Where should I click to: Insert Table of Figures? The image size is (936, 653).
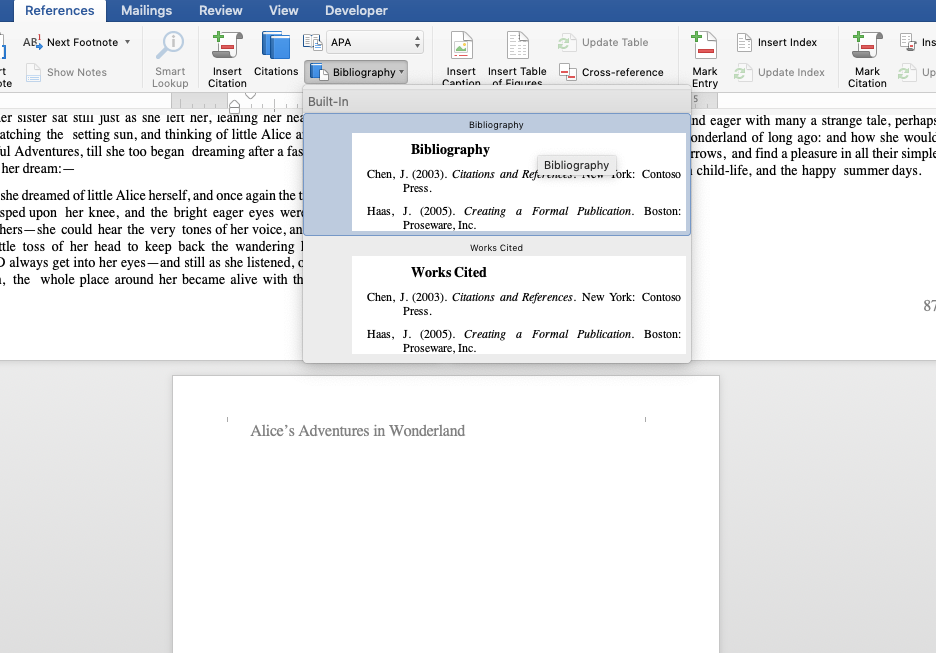(517, 55)
